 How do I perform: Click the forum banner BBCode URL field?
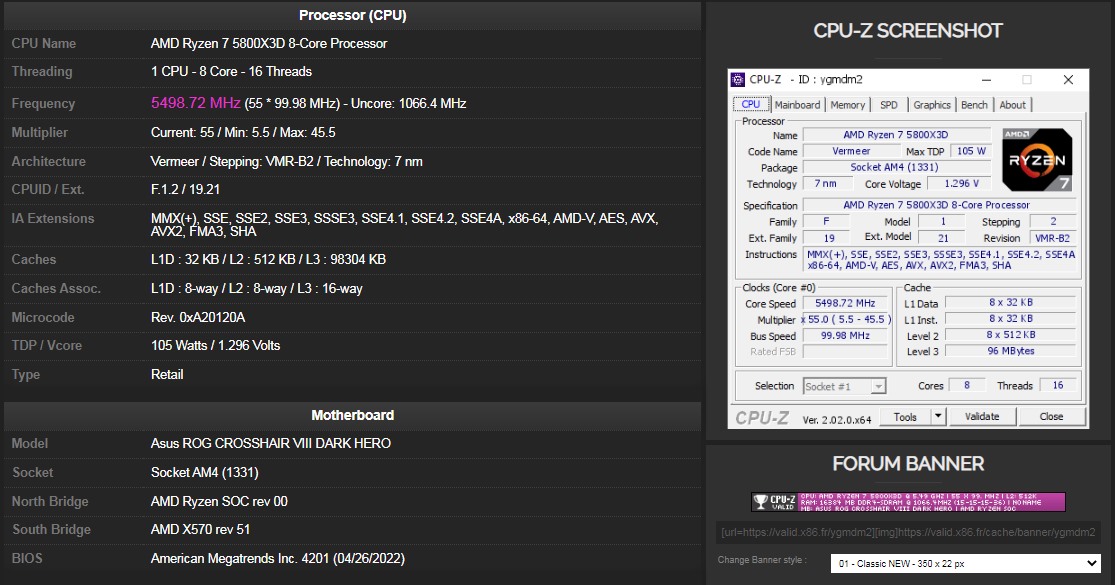click(x=908, y=532)
